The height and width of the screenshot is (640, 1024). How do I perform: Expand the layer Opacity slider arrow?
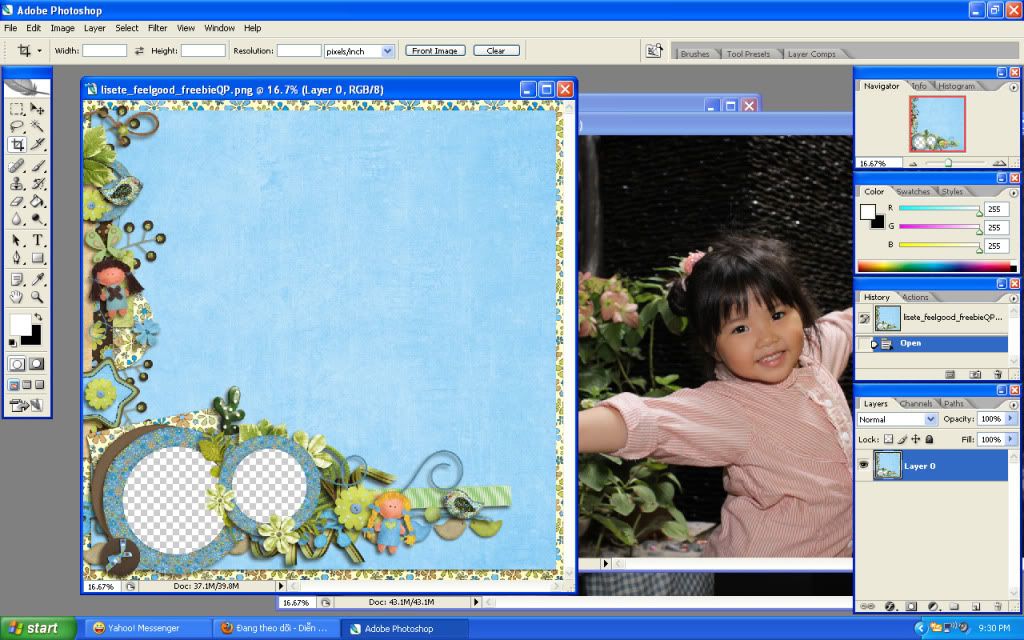tap(1010, 419)
